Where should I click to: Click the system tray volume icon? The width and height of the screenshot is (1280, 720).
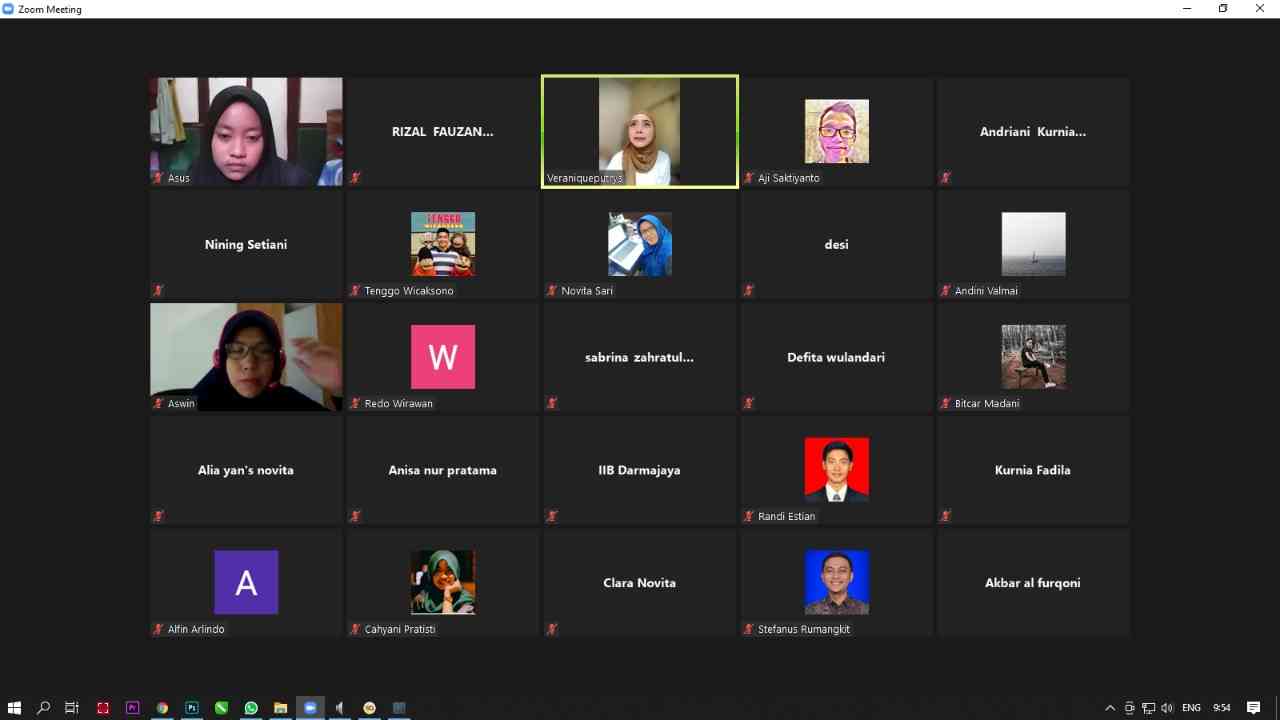1167,708
